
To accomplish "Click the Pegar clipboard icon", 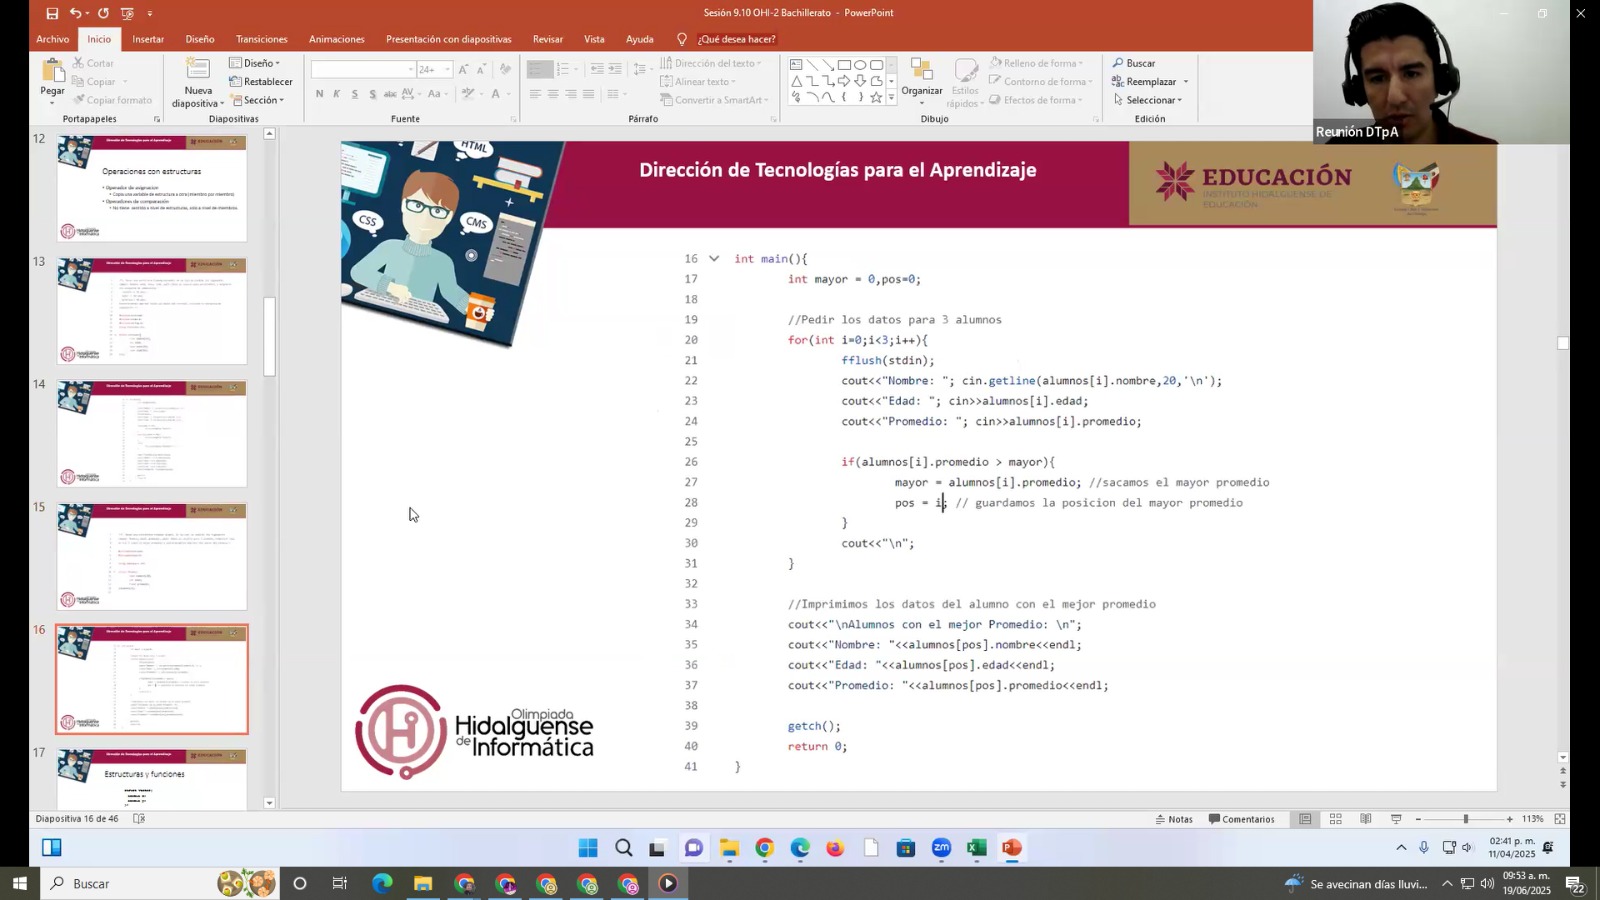I will click(52, 73).
